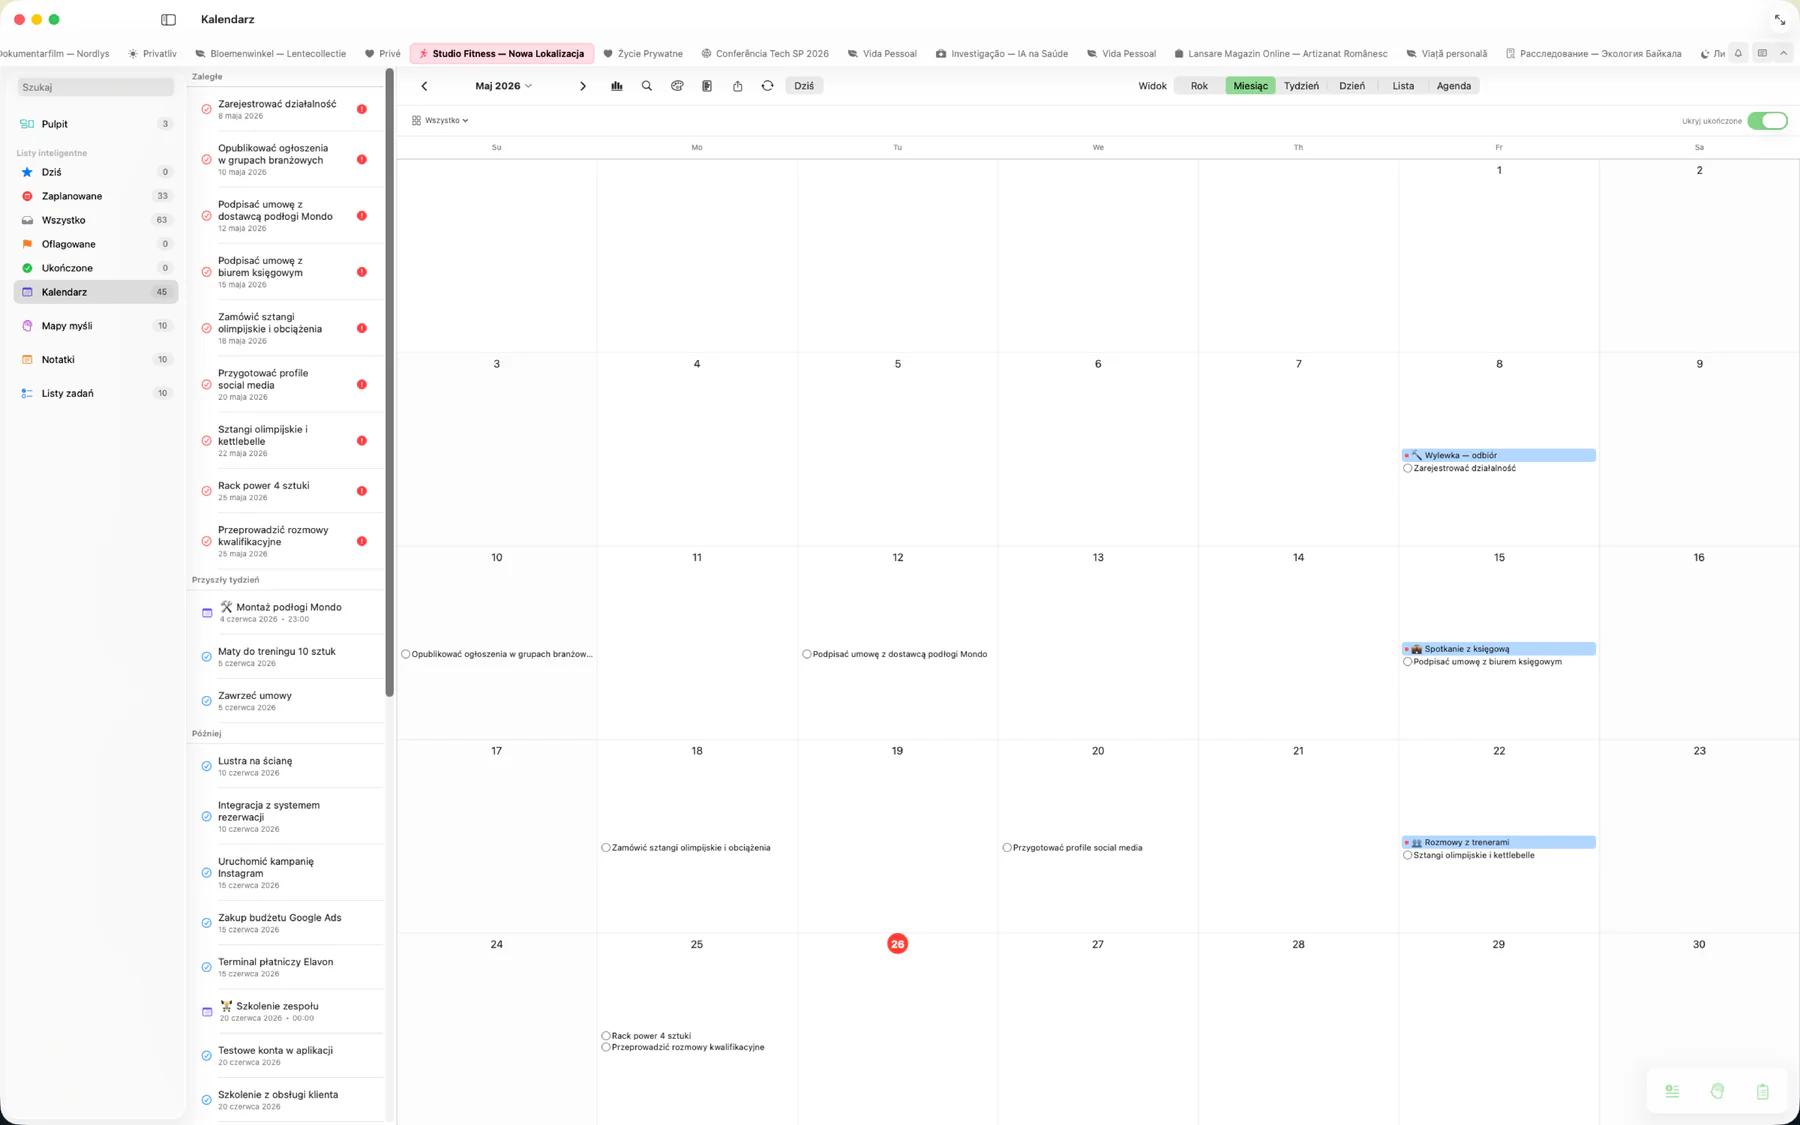The image size is (1800, 1125).
Task: Jump to today with Dziś button
Action: pyautogui.click(x=804, y=86)
